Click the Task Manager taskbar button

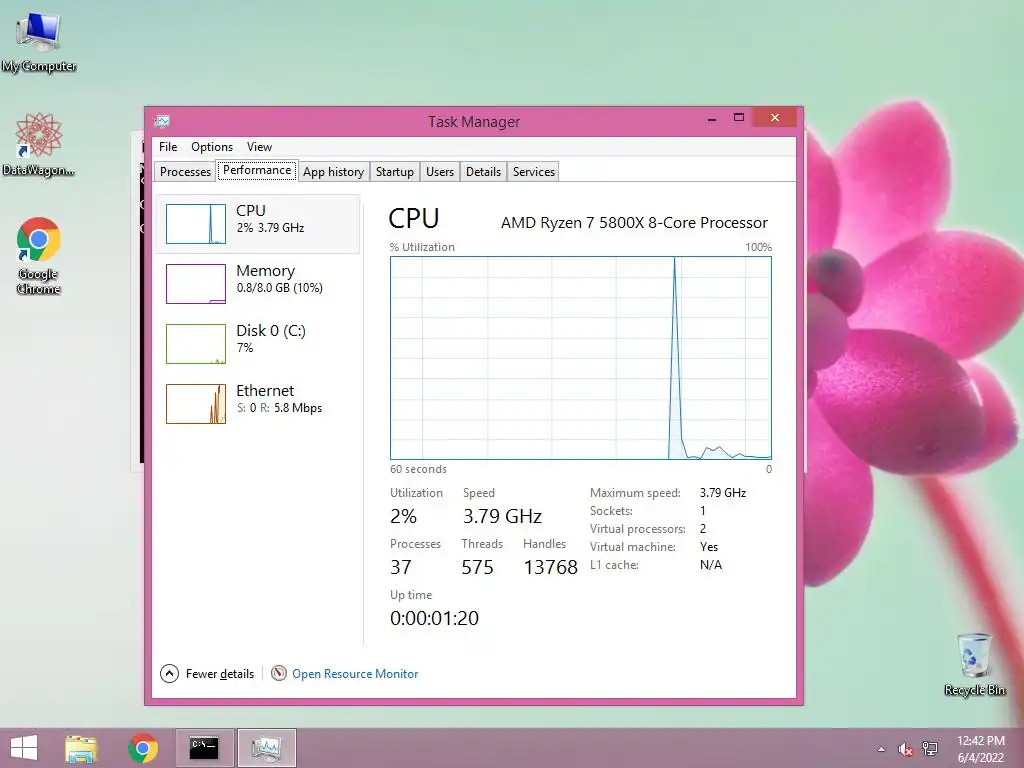[266, 748]
